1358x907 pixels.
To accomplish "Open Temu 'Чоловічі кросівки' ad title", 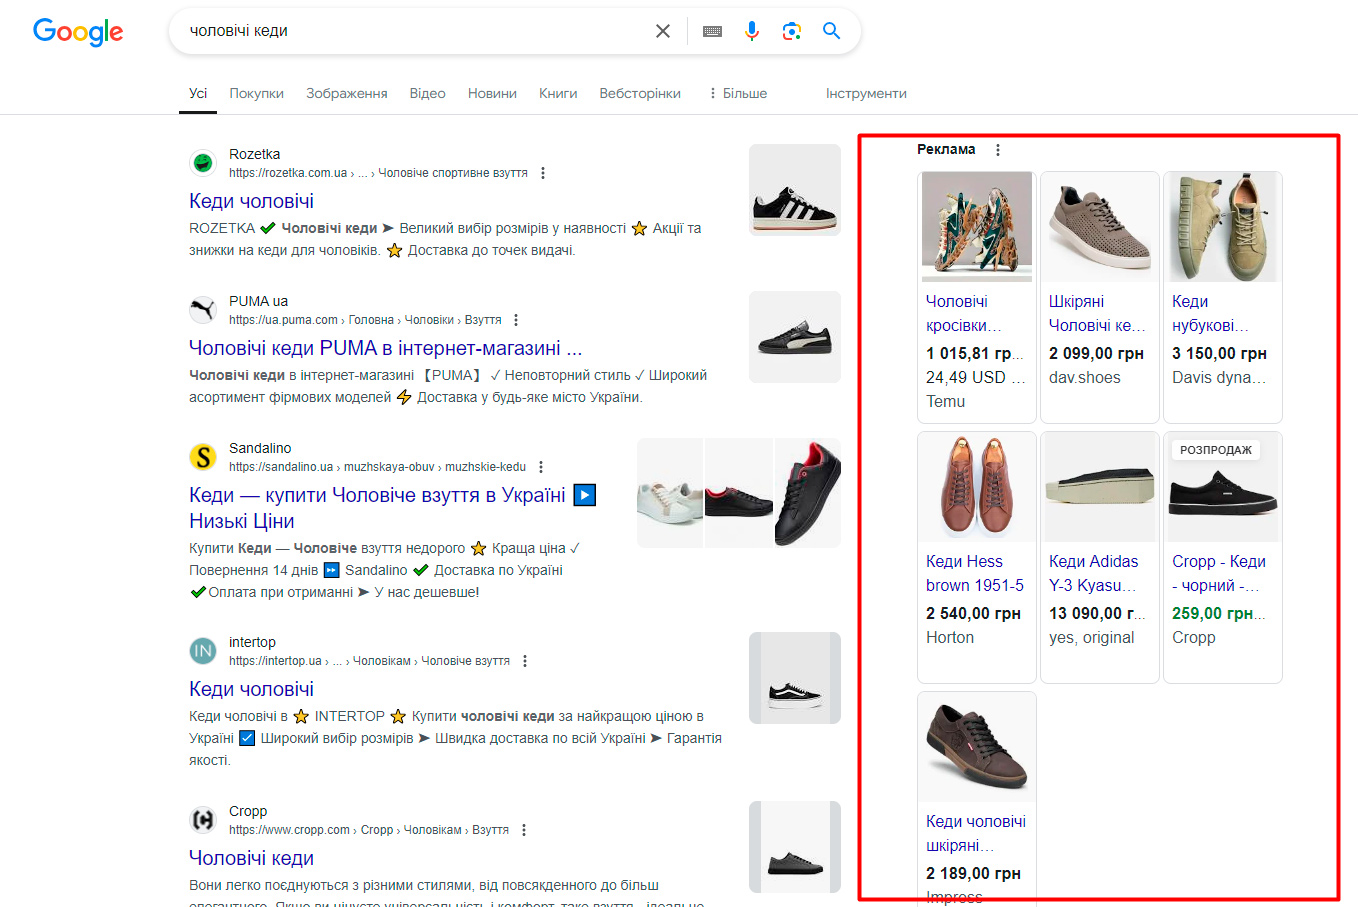I will click(965, 313).
